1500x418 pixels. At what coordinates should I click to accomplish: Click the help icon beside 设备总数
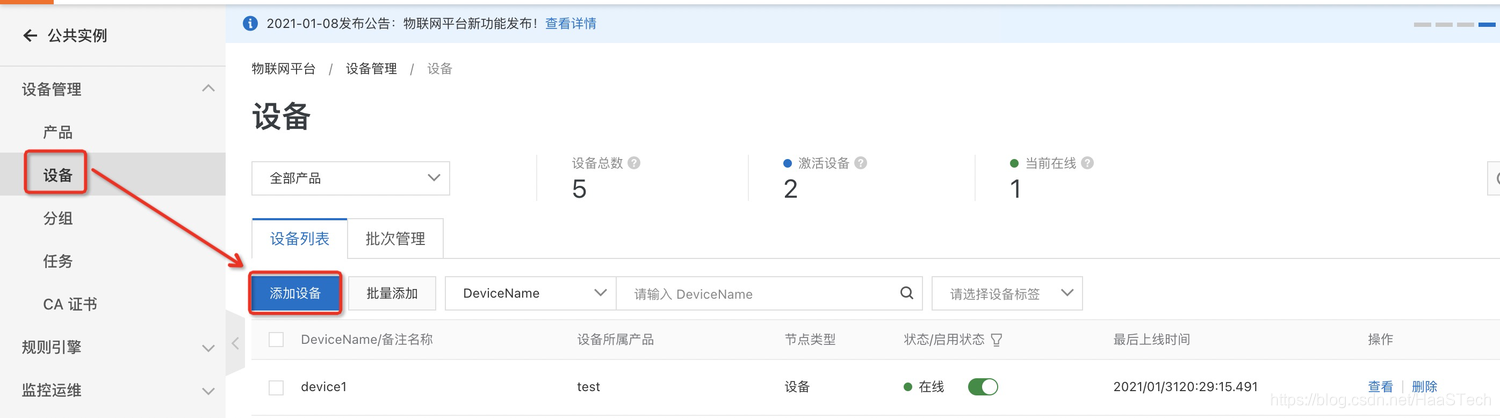tap(634, 163)
